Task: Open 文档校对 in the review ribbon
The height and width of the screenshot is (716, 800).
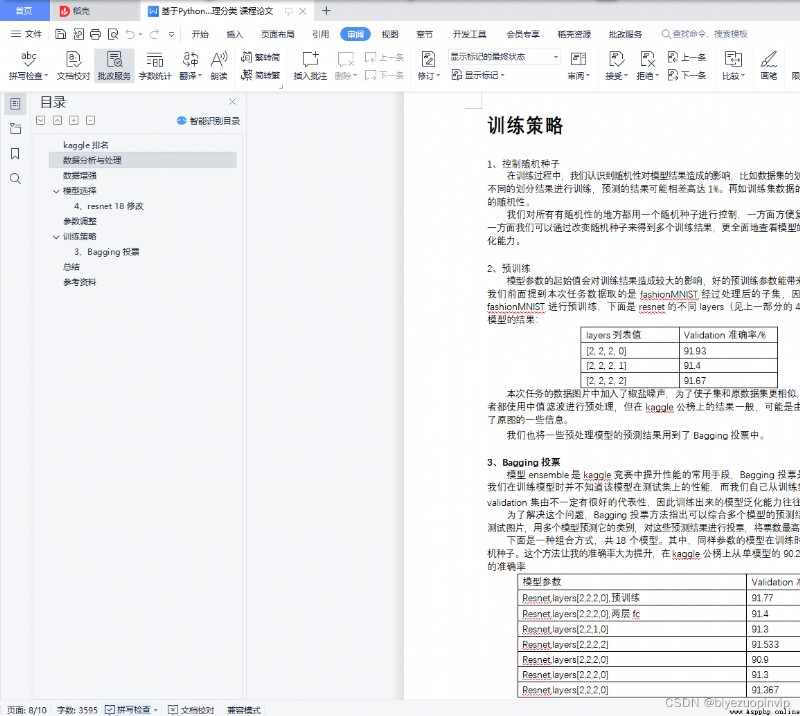Action: [x=73, y=66]
